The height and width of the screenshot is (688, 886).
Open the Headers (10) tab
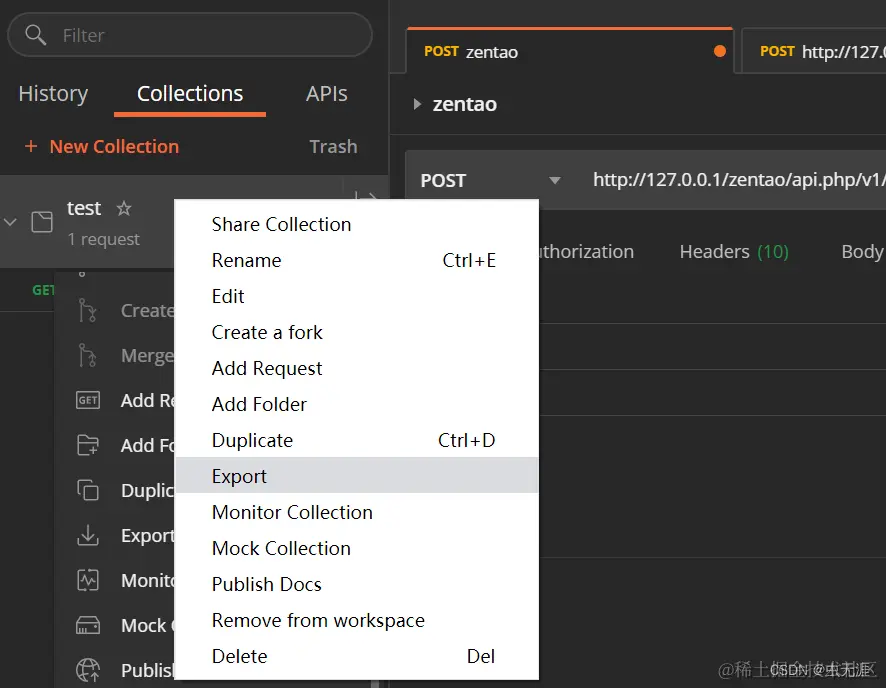pos(734,251)
